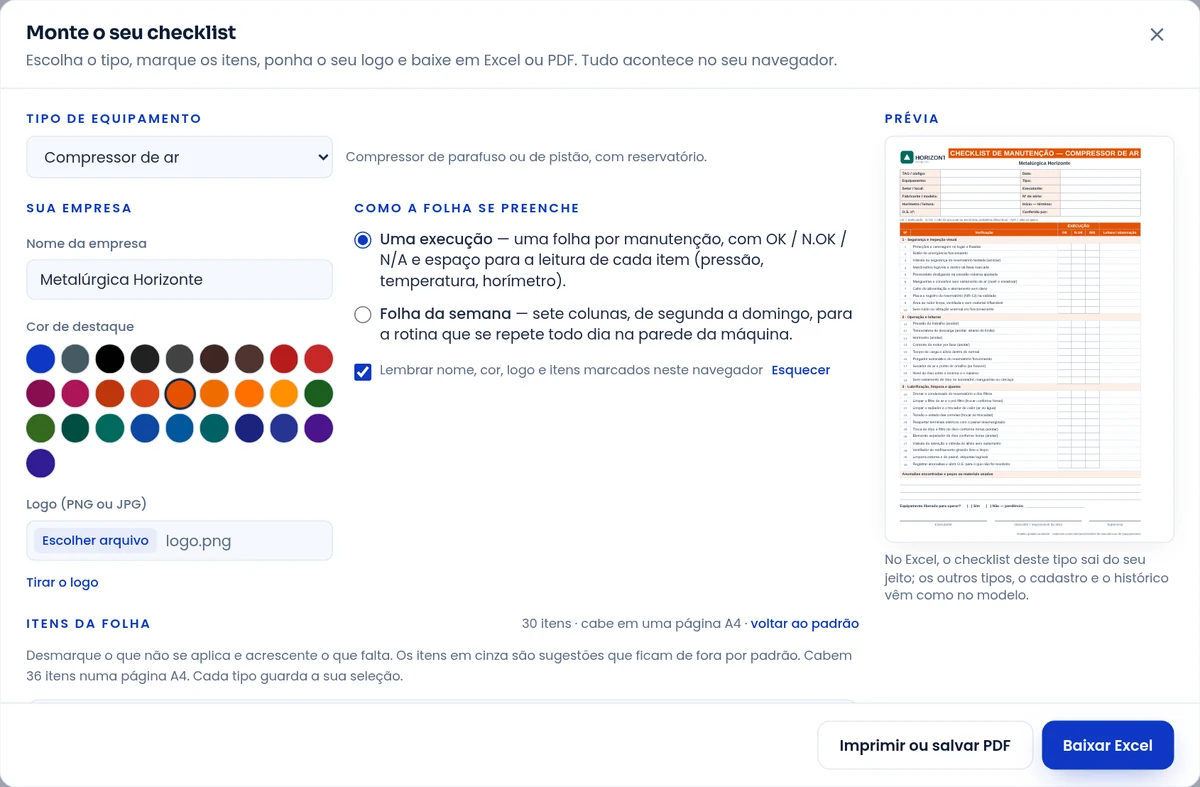1200x787 pixels.
Task: Click the Tirar o logo link
Action: point(62,582)
